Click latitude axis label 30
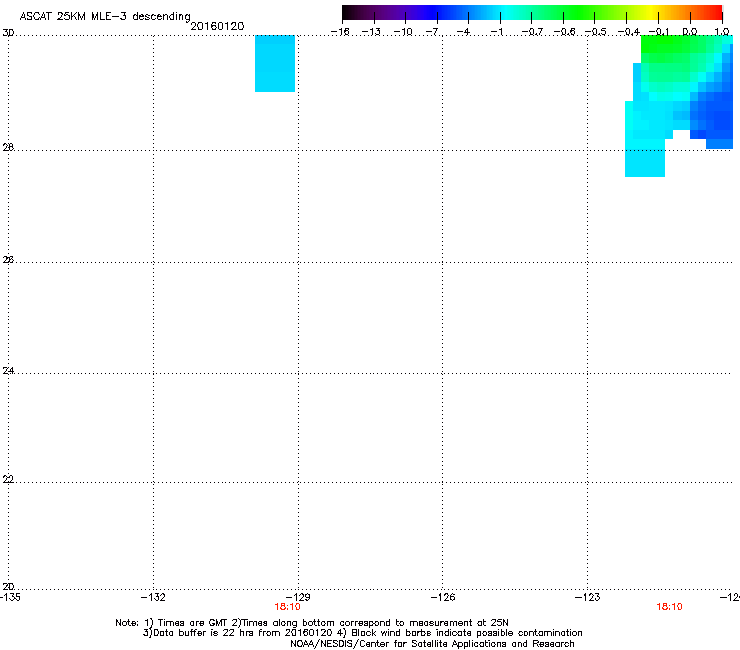The height and width of the screenshot is (650, 740). pos(8,33)
